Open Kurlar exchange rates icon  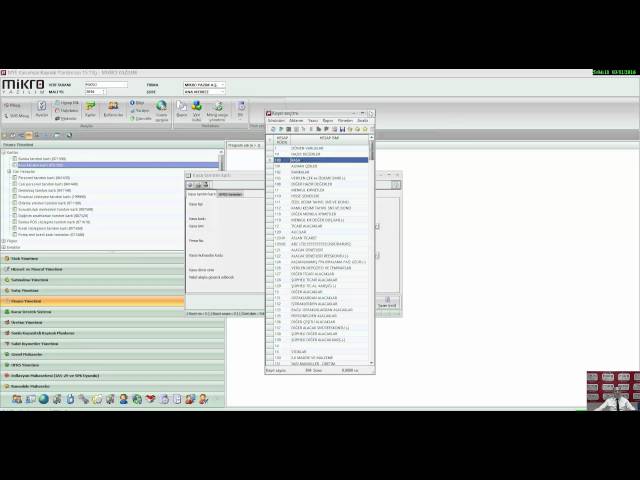point(90,109)
